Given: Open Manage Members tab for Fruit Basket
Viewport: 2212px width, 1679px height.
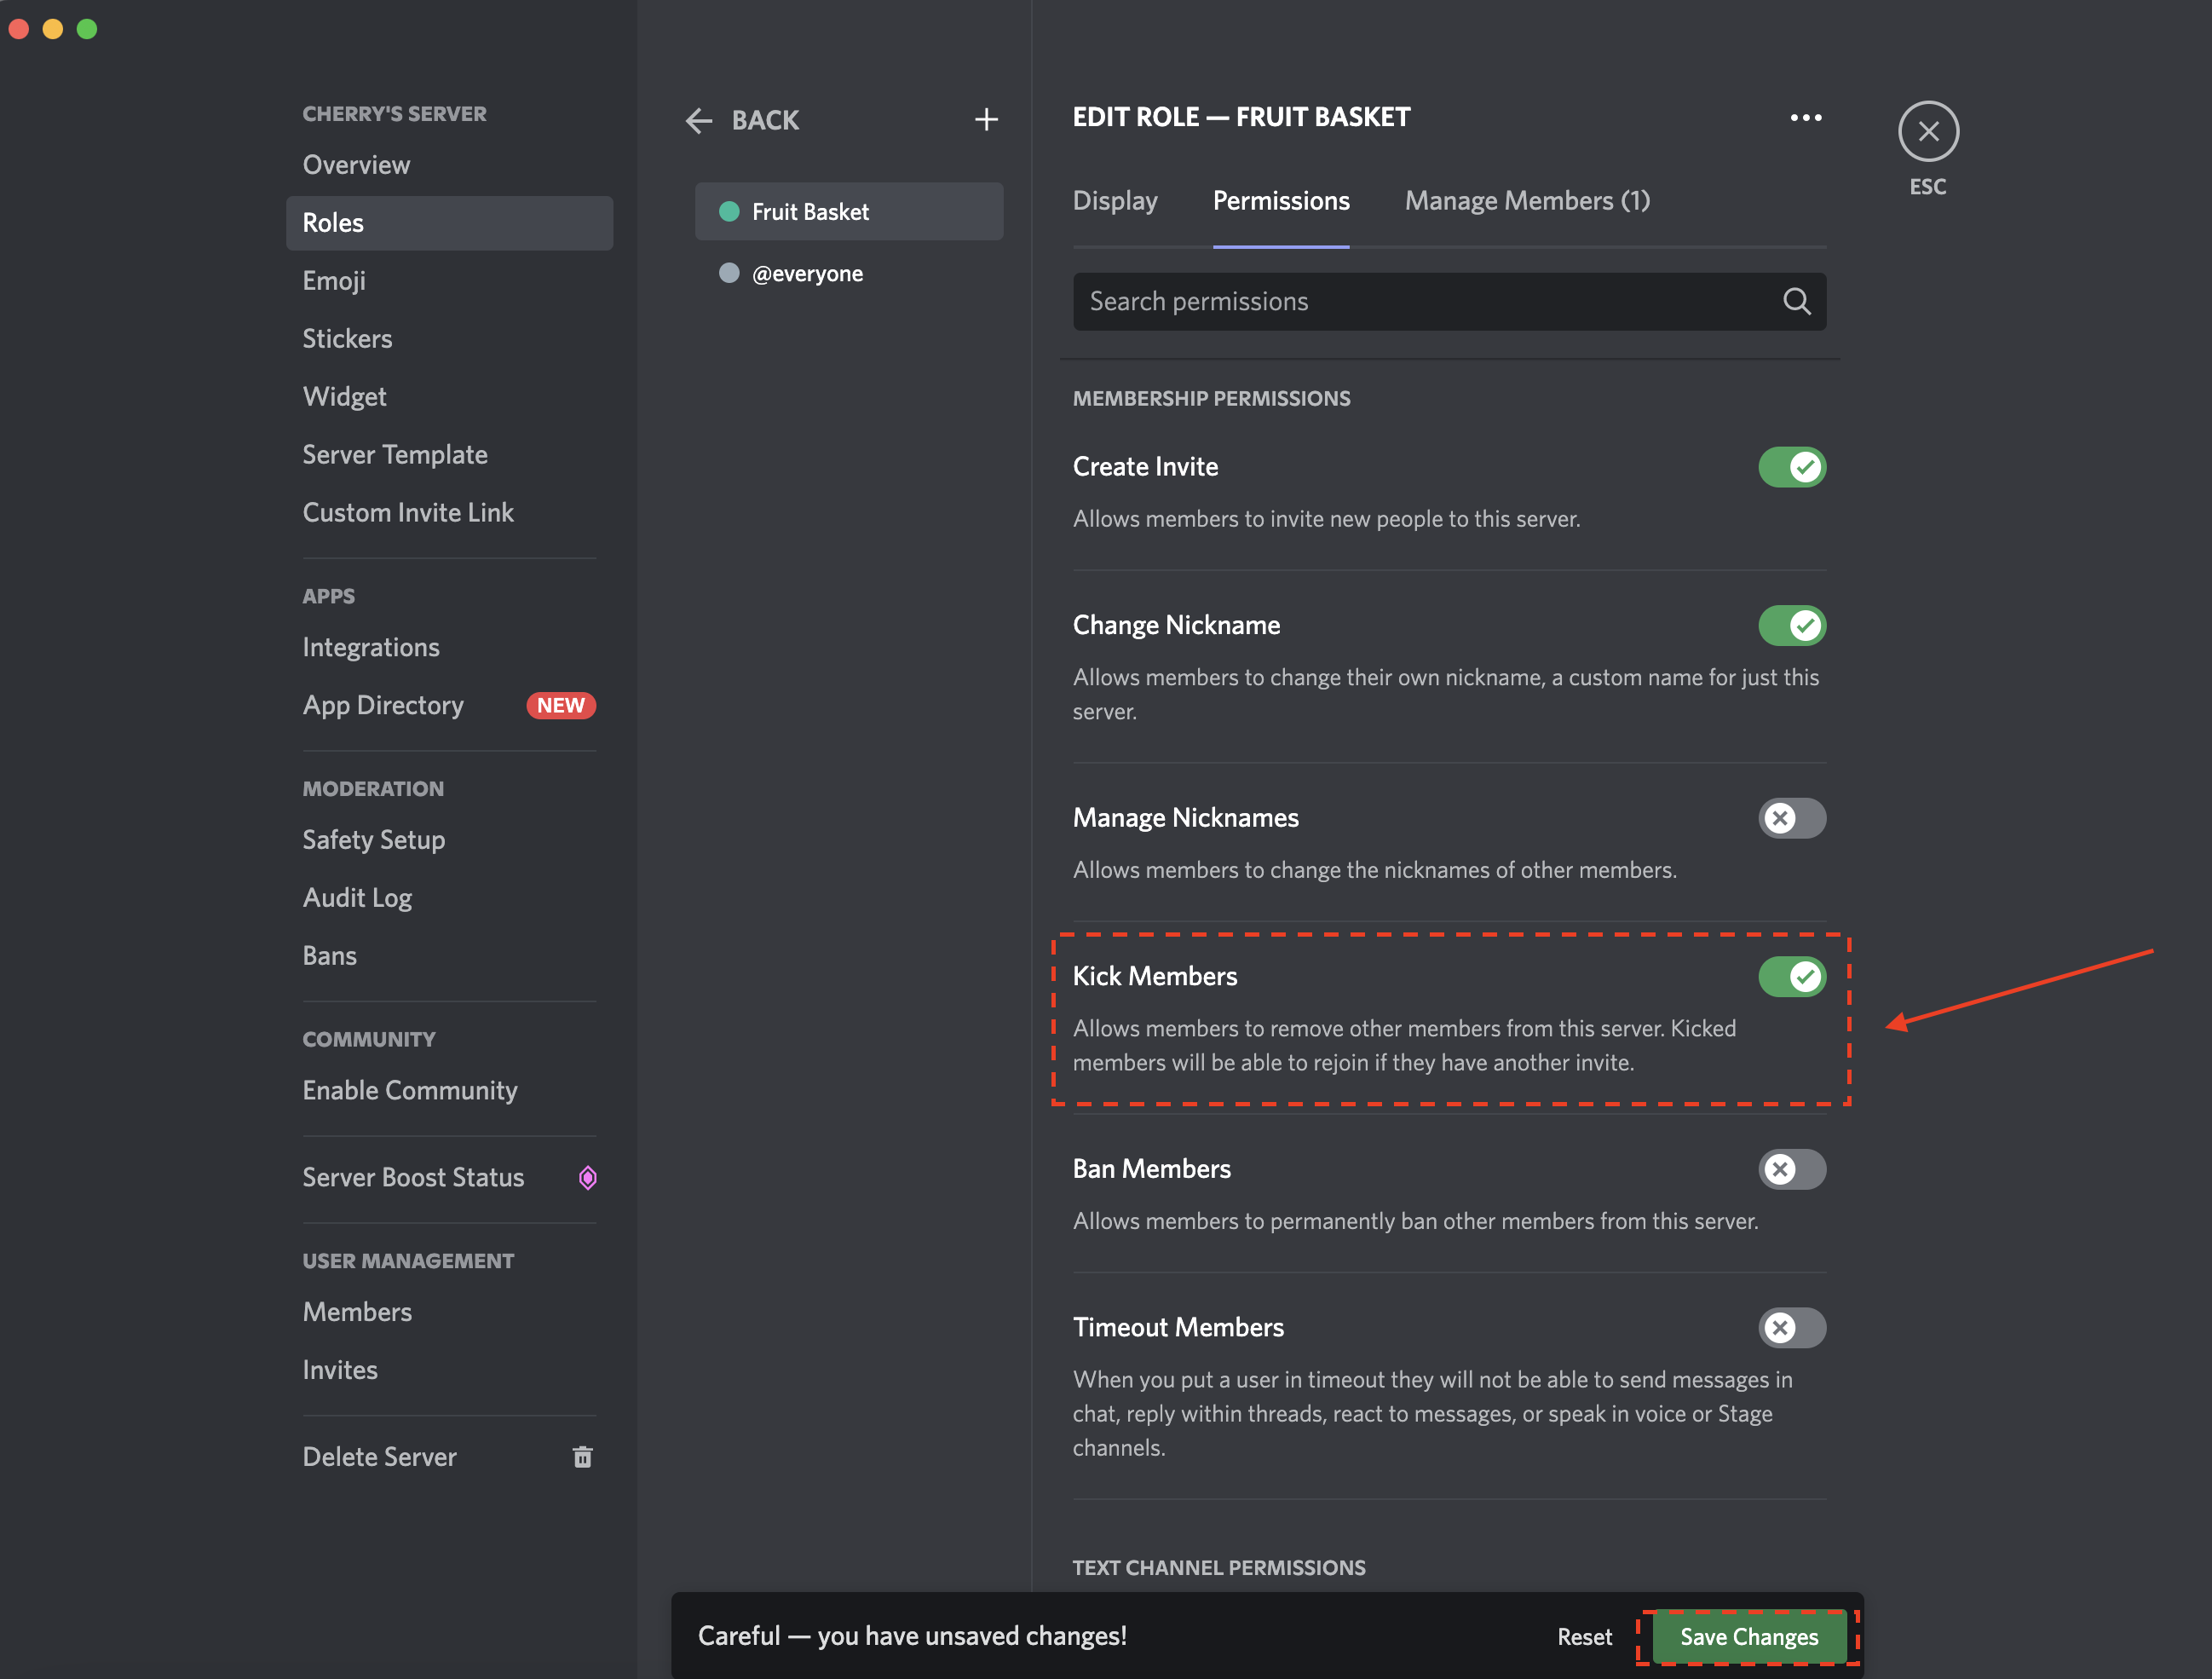Looking at the screenshot, I should point(1526,198).
